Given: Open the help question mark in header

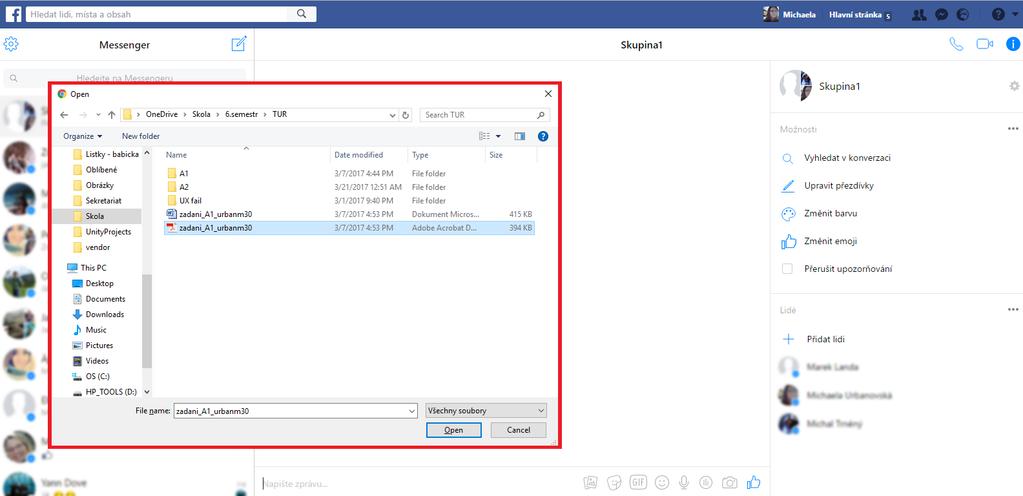Looking at the screenshot, I should point(998,14).
